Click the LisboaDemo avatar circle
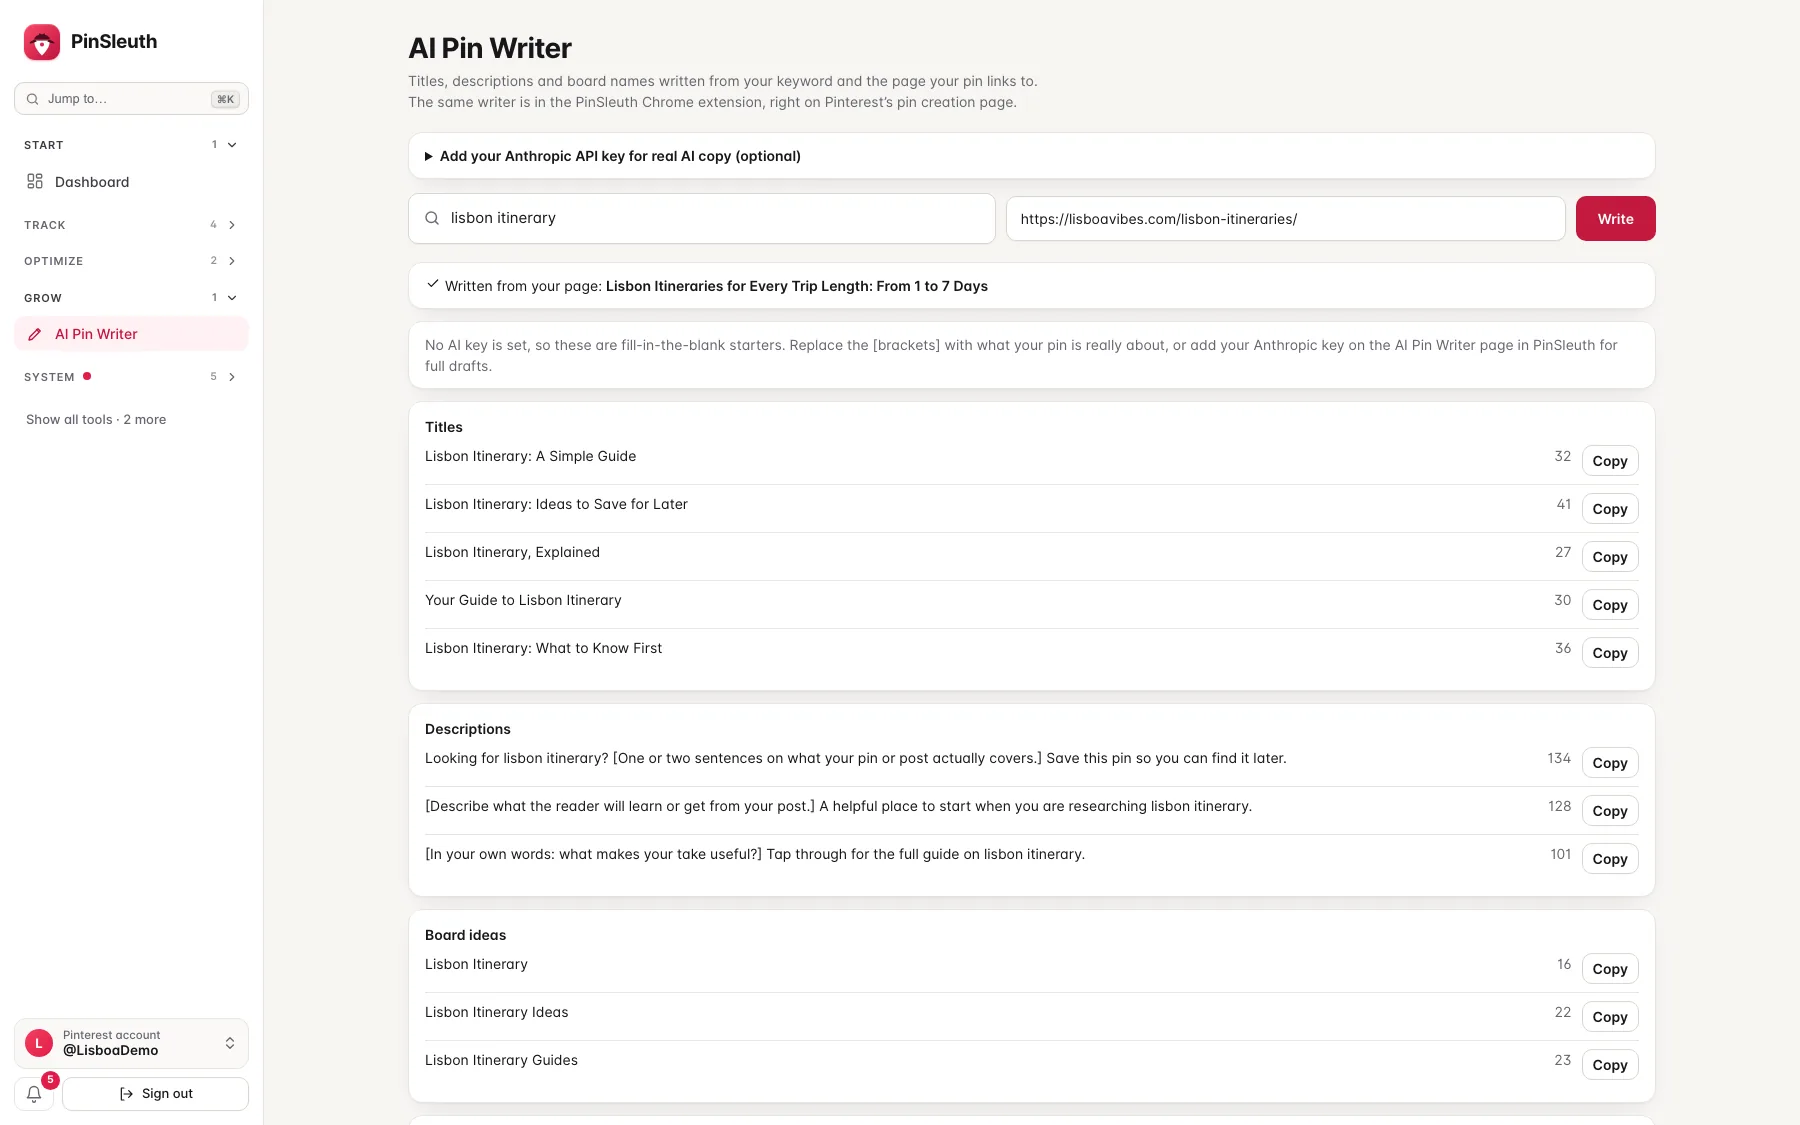This screenshot has width=1800, height=1125. pyautogui.click(x=39, y=1043)
